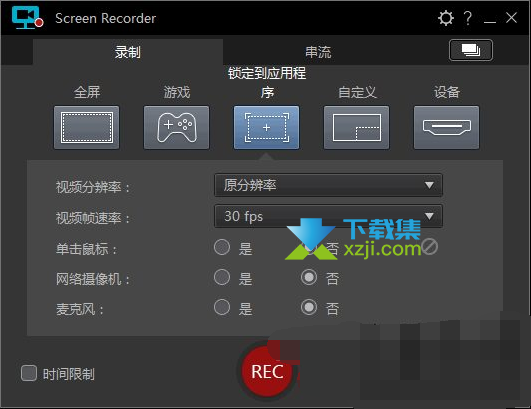Image resolution: width=531 pixels, height=409 pixels.
Task: Select the lock-to-application recording mode icon
Action: [267, 127]
